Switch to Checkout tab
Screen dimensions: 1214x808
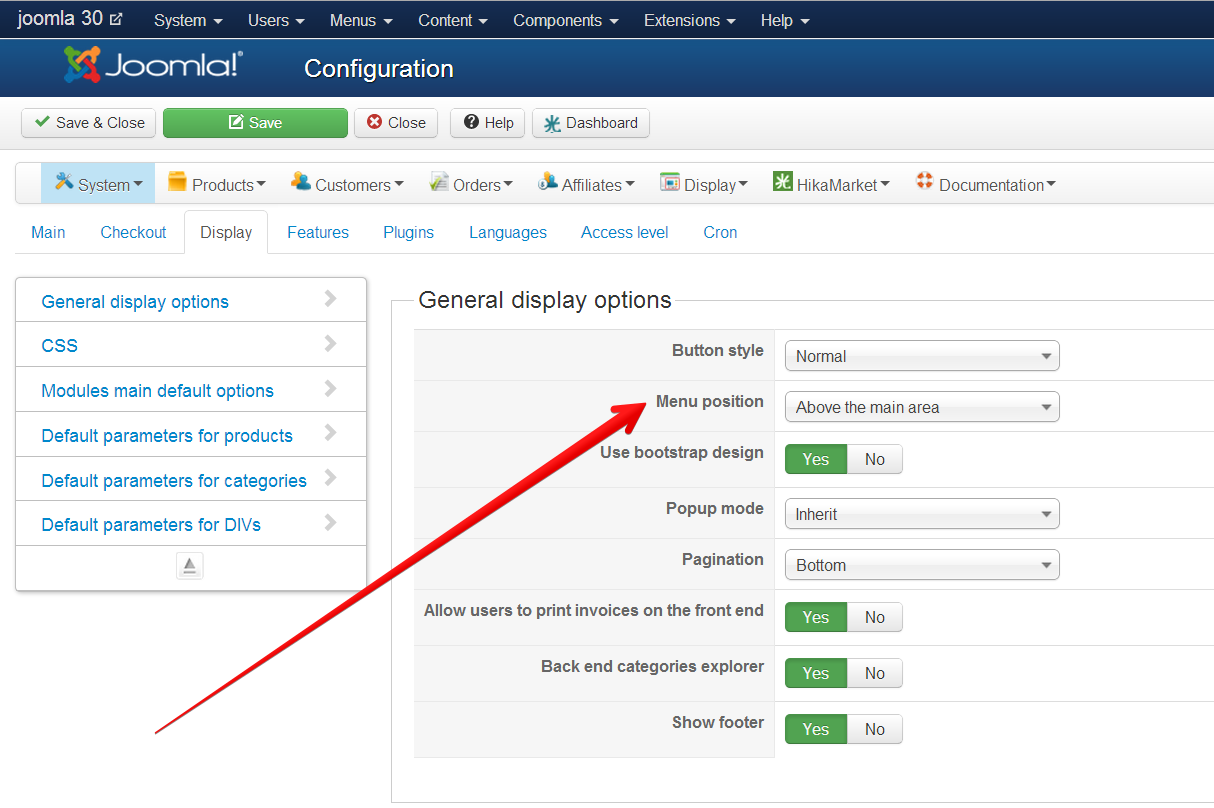coord(133,232)
